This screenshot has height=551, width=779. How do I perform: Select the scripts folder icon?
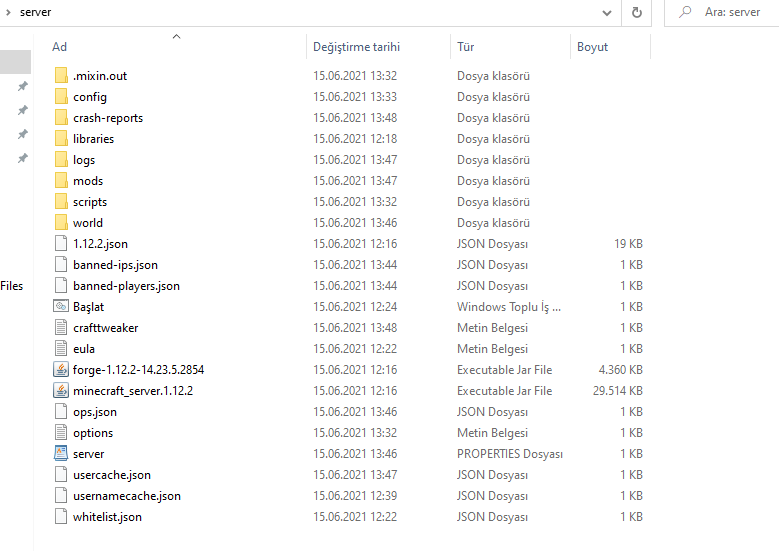point(61,202)
